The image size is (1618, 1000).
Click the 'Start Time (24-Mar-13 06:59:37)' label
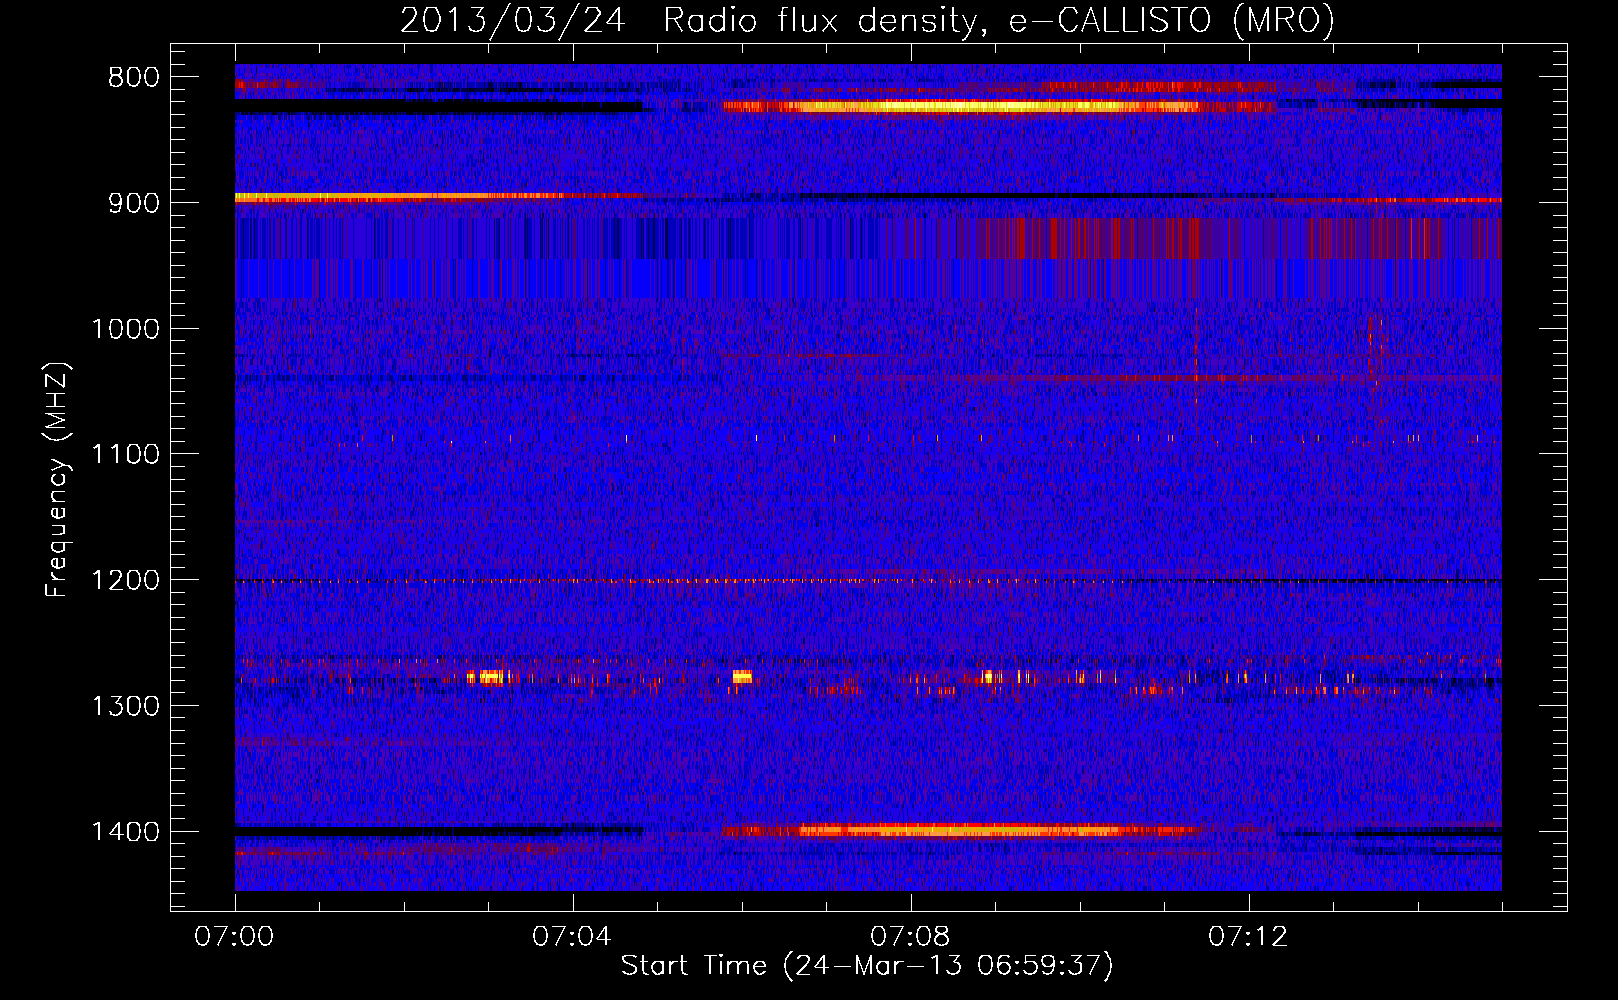point(867,965)
